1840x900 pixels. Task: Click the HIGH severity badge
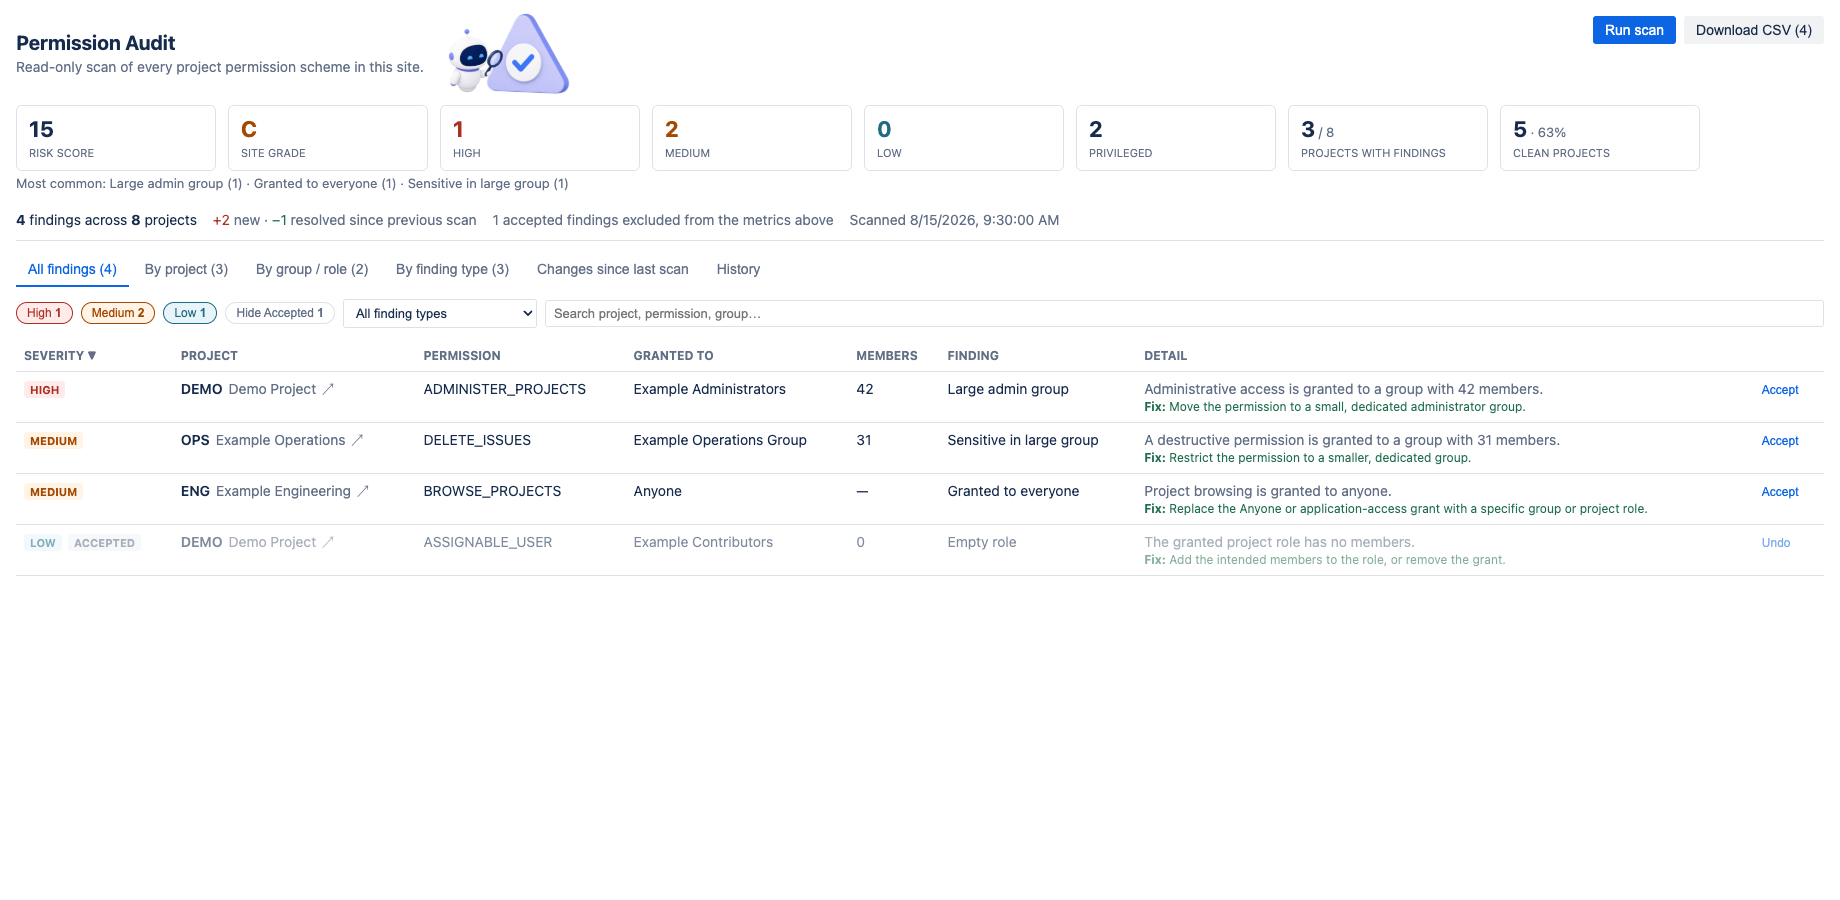[44, 390]
